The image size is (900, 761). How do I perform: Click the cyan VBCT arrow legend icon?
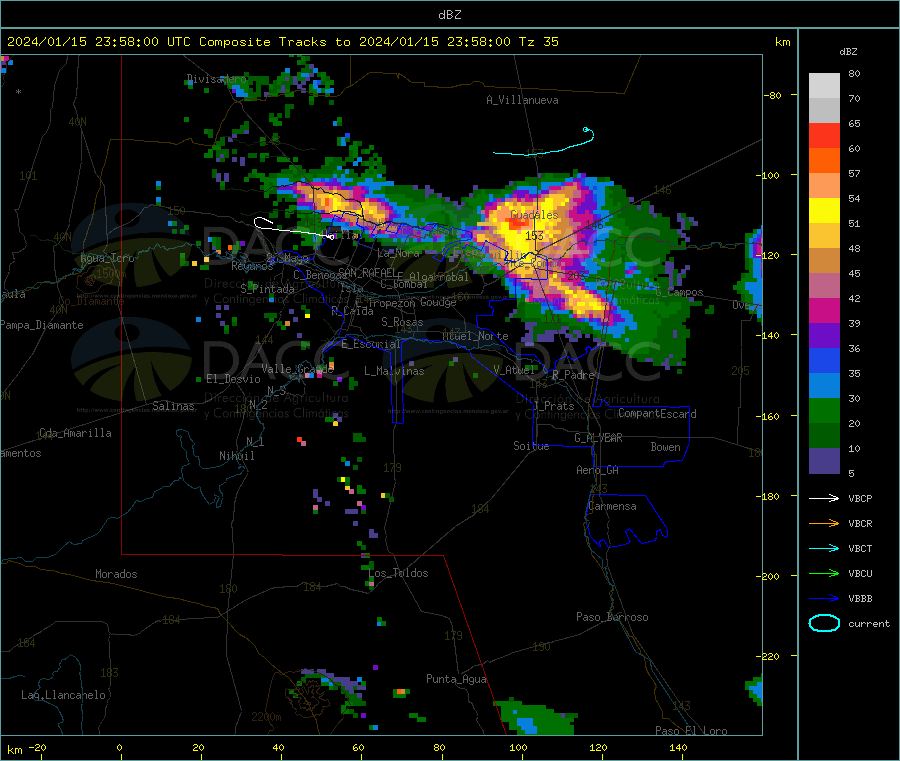coord(824,548)
